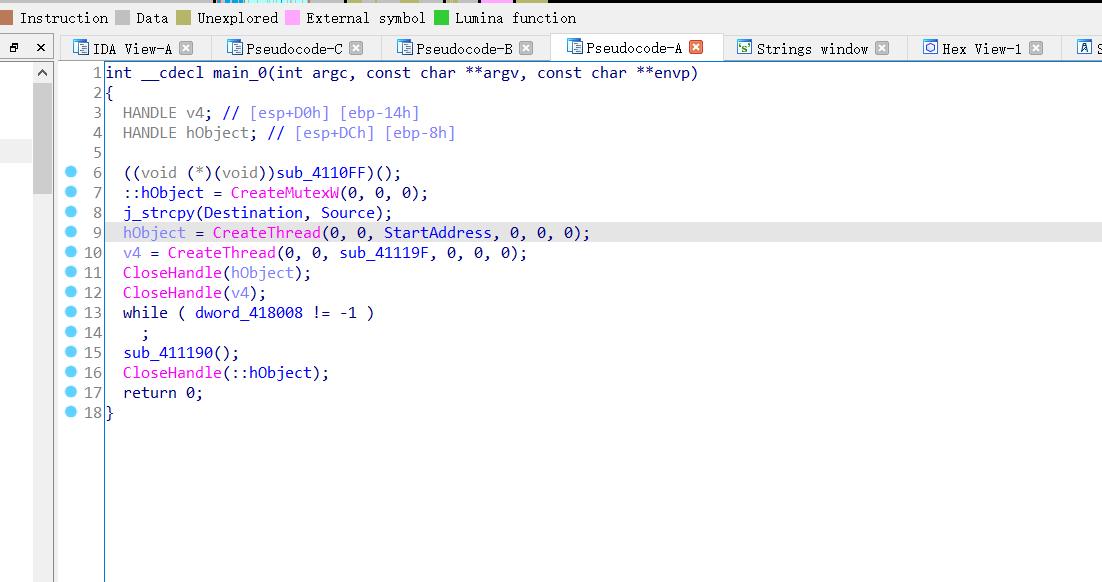This screenshot has width=1102, height=582.
Task: Click the pink External symbol color swatch
Action: 293,17
